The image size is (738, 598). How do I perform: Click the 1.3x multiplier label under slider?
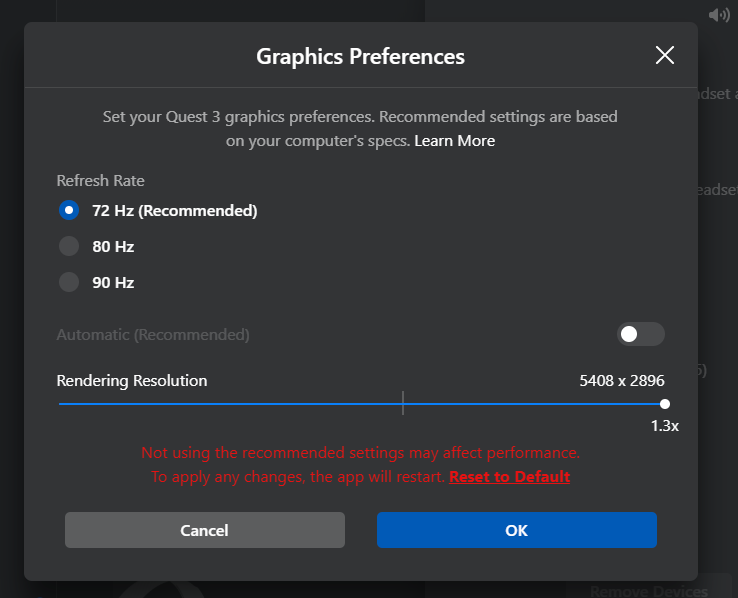665,426
